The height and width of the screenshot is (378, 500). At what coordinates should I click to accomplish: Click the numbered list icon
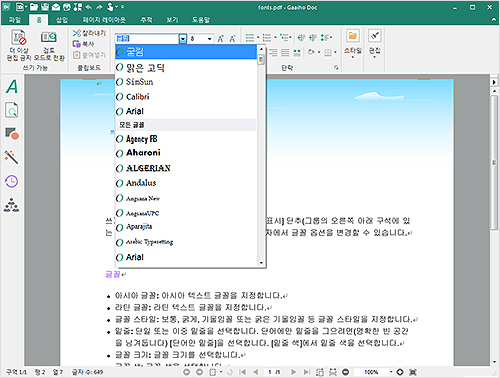pos(267,38)
